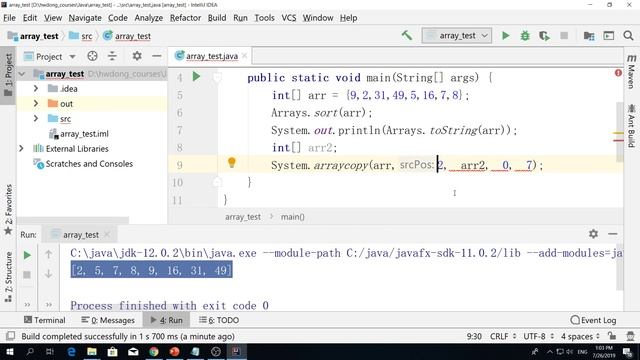This screenshot has height=360, width=640.
Task: Click the Windows Start button
Action: pos(9,351)
